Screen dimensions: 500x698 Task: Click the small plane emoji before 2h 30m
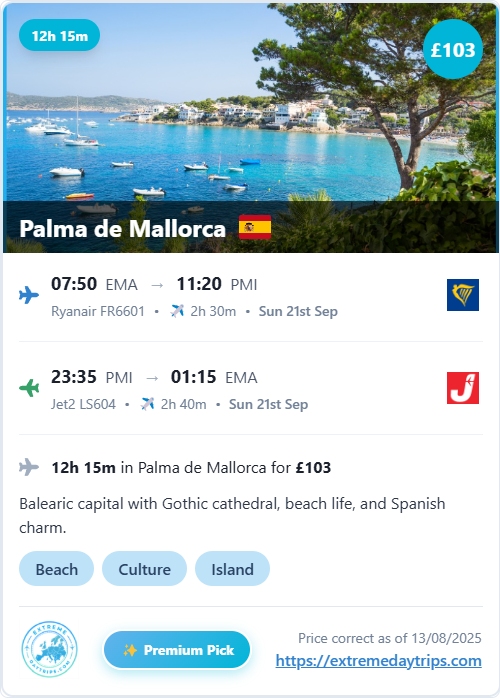(x=177, y=311)
